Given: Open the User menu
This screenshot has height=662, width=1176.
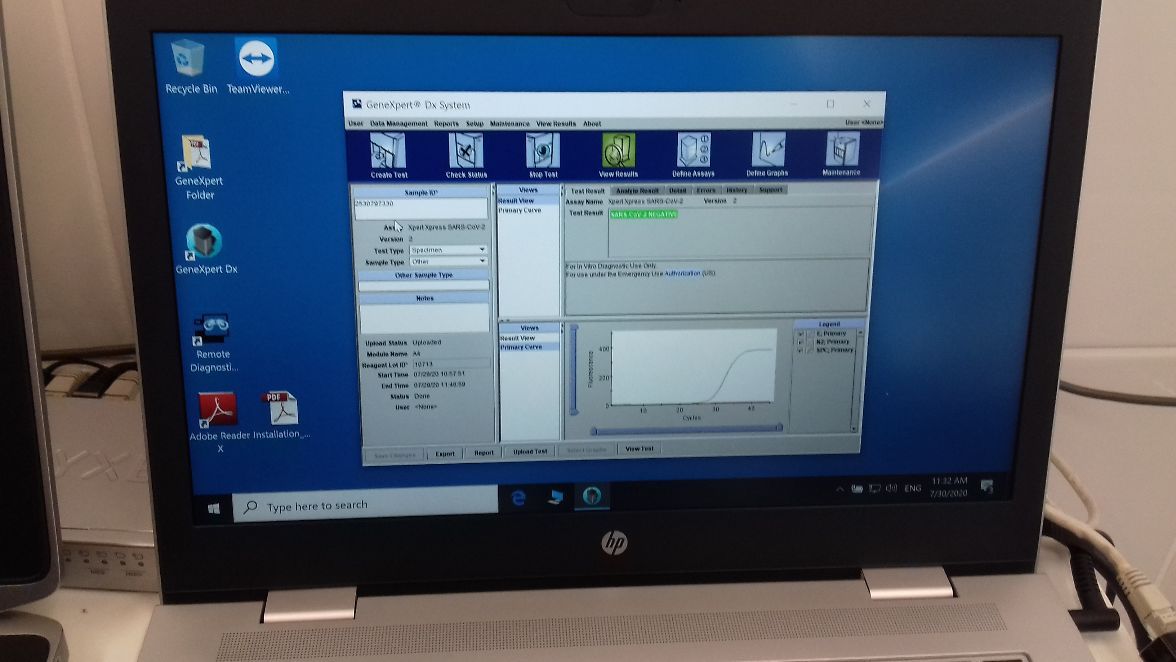Looking at the screenshot, I should [x=356, y=123].
